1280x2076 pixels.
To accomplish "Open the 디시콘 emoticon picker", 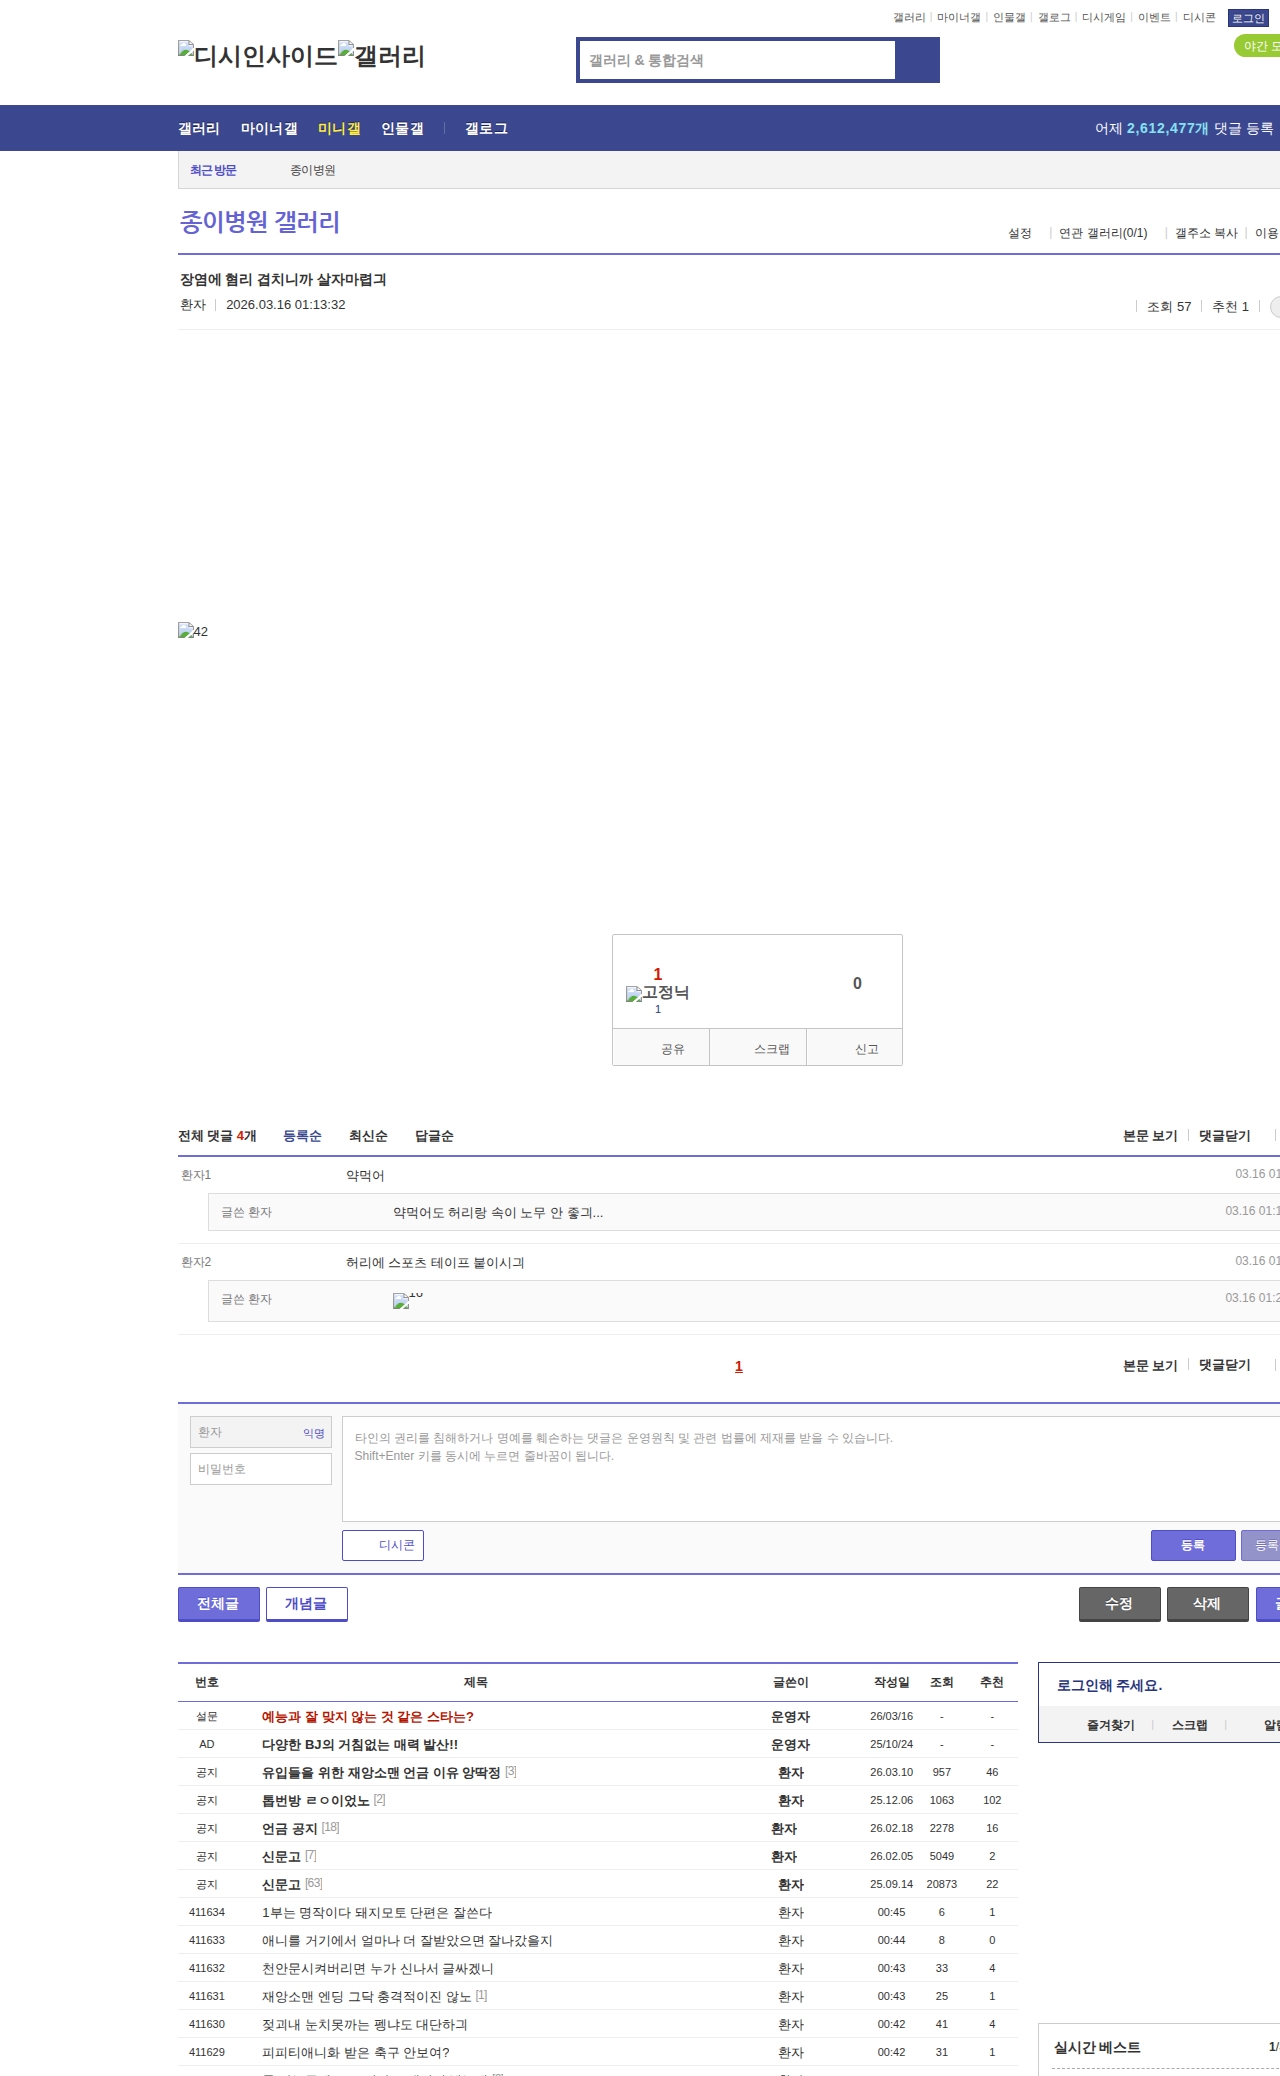I will click(x=383, y=1545).
